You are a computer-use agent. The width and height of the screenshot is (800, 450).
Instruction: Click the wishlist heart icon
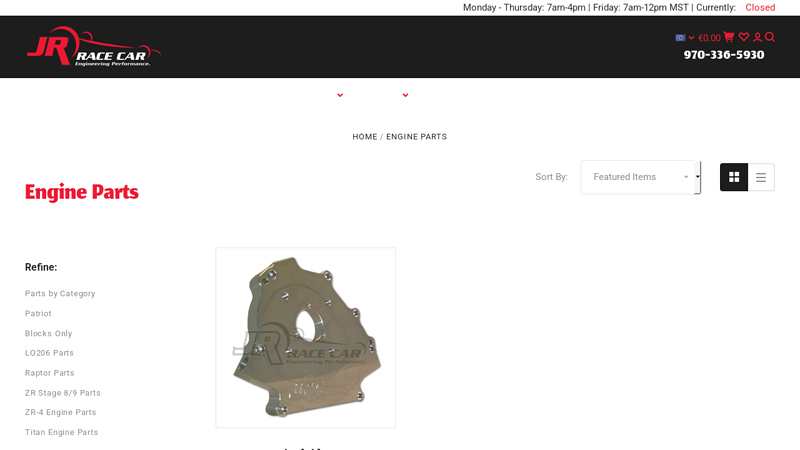pyautogui.click(x=744, y=37)
